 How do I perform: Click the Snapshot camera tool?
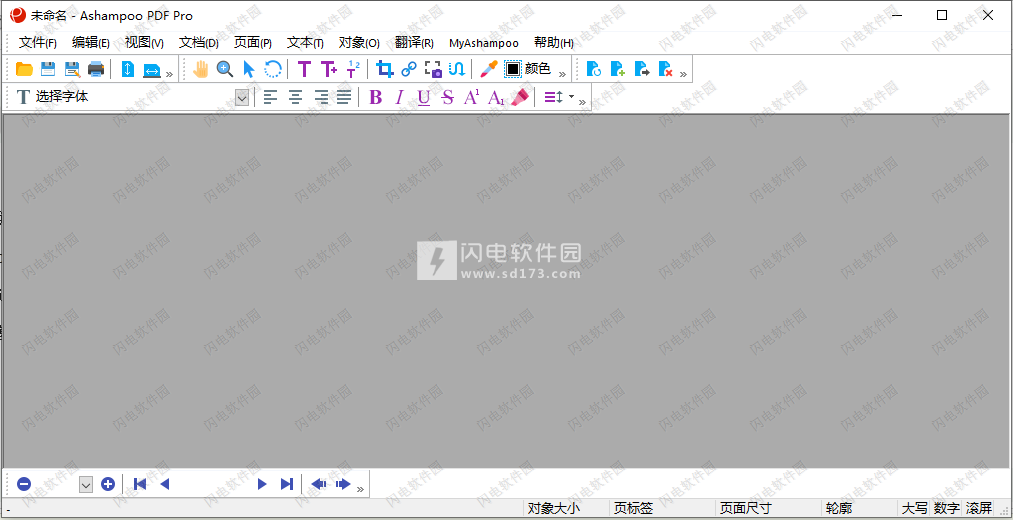(433, 69)
